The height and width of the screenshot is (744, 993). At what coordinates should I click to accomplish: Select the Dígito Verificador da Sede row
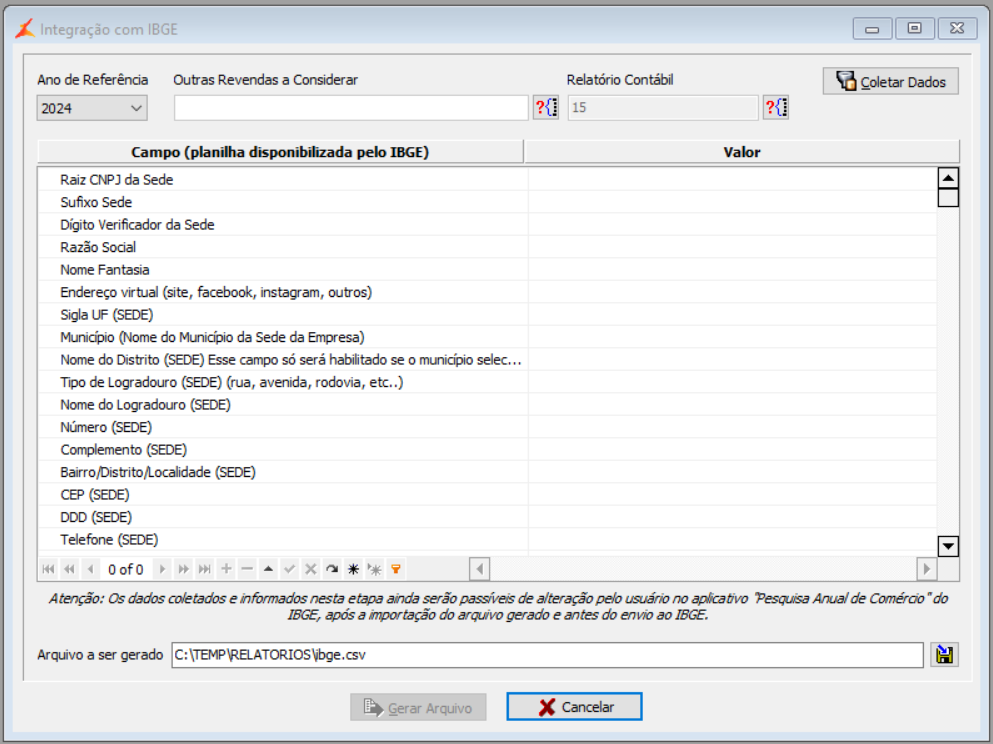coord(487,225)
